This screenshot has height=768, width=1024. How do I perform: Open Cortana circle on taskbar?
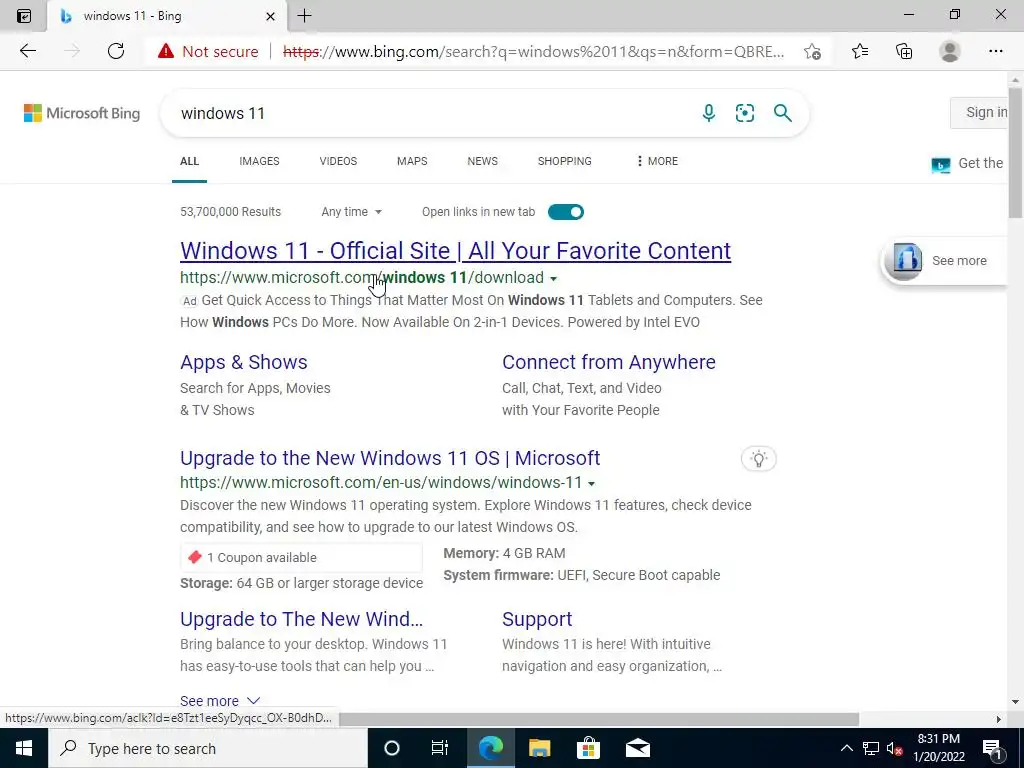(391, 748)
